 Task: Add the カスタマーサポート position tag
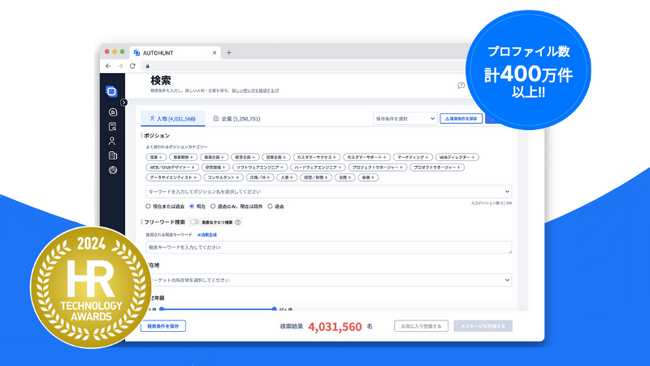pyautogui.click(x=366, y=157)
